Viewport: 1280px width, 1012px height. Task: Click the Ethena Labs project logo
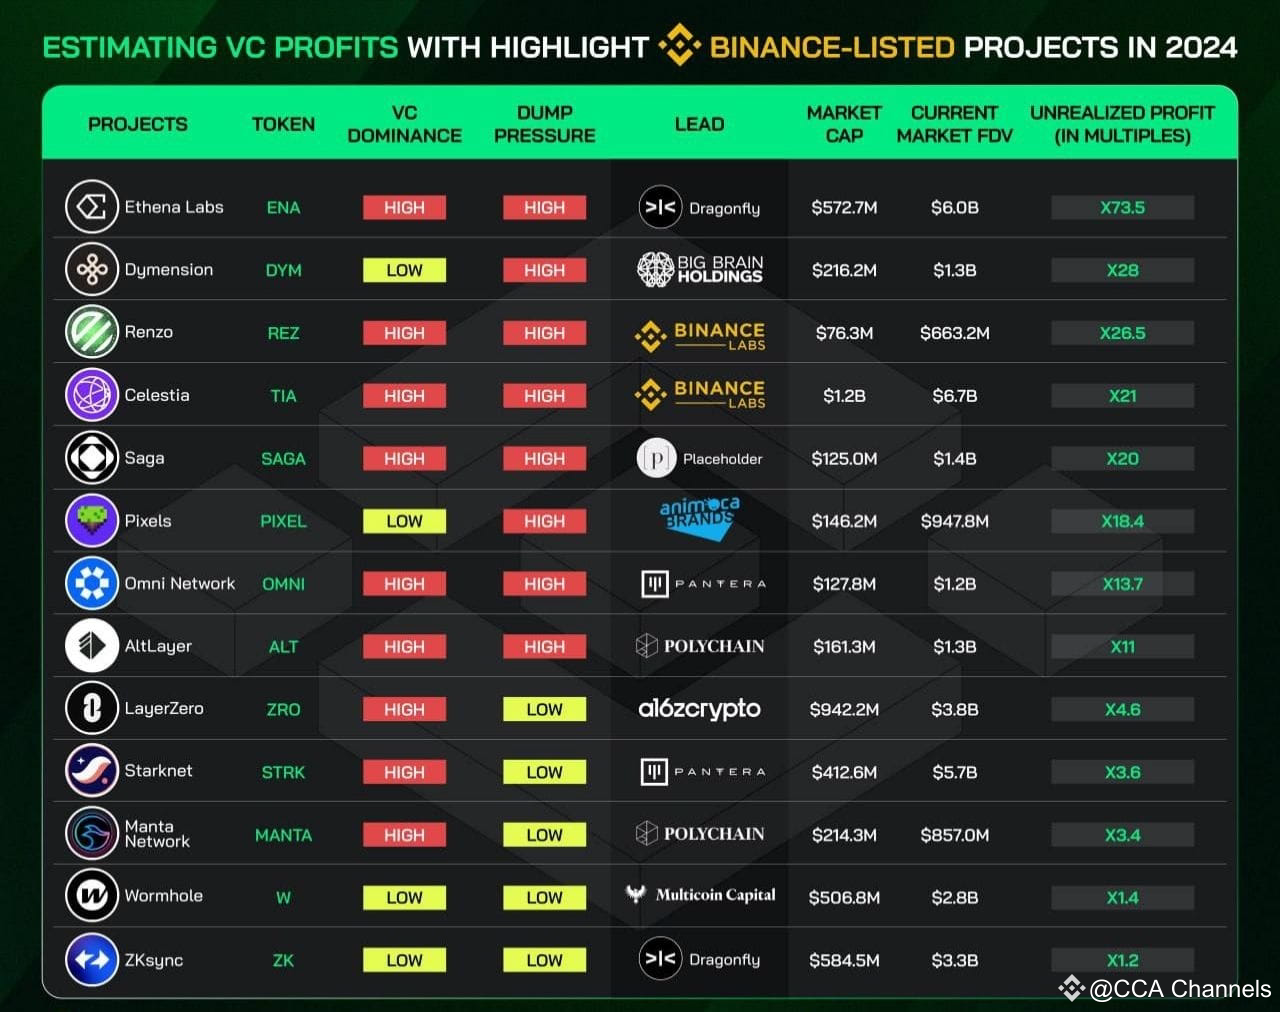(92, 207)
